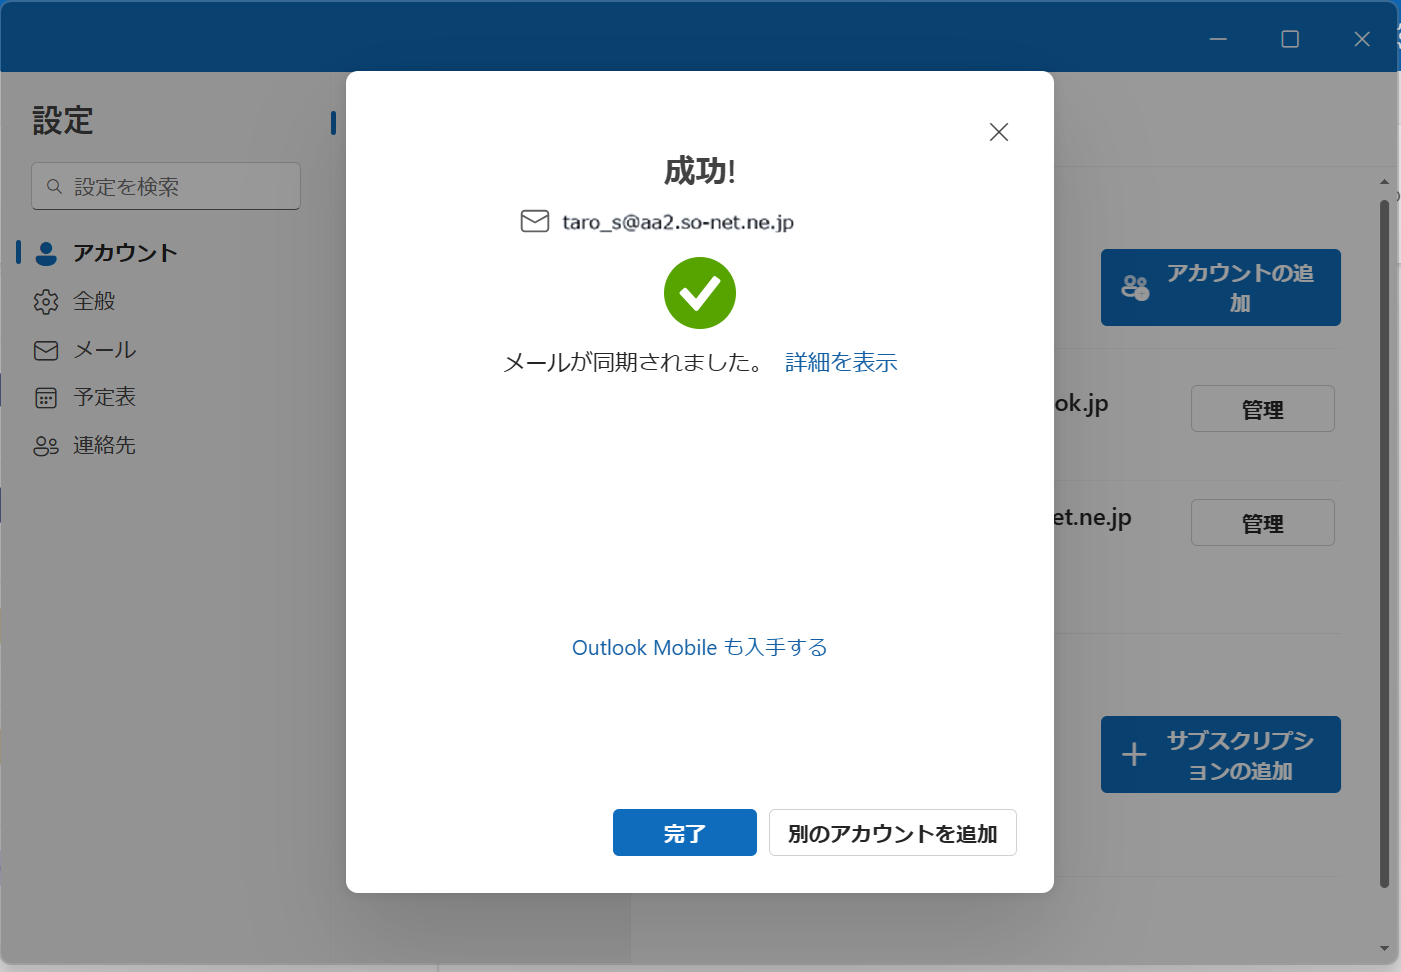Screen dimensions: 1401x972
Task: Open メール settings category
Action: (x=104, y=350)
